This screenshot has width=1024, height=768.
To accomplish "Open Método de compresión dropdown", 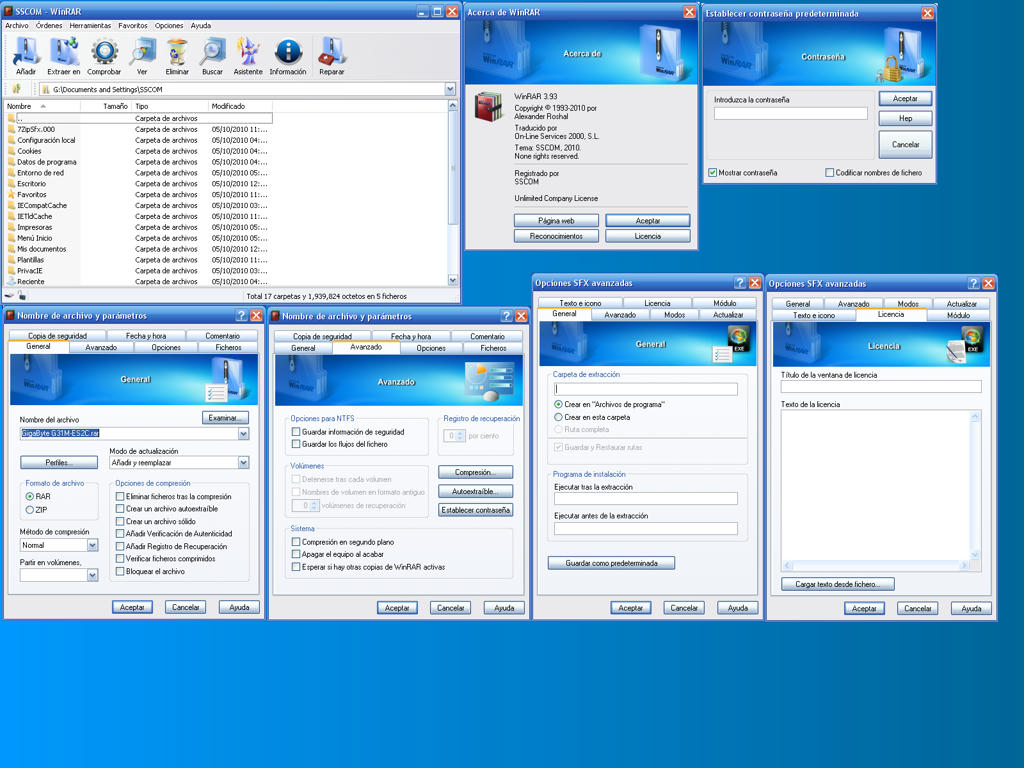I will 92,545.
